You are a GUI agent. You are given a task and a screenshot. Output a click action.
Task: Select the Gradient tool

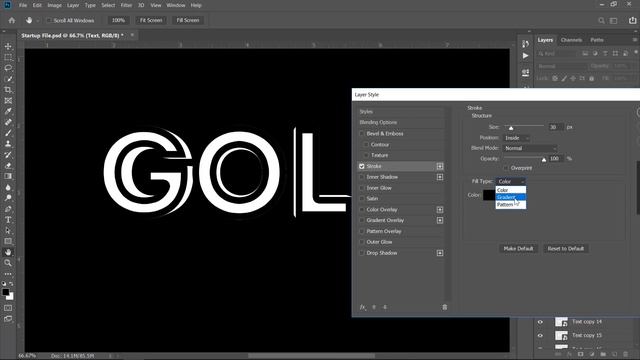click(8, 176)
